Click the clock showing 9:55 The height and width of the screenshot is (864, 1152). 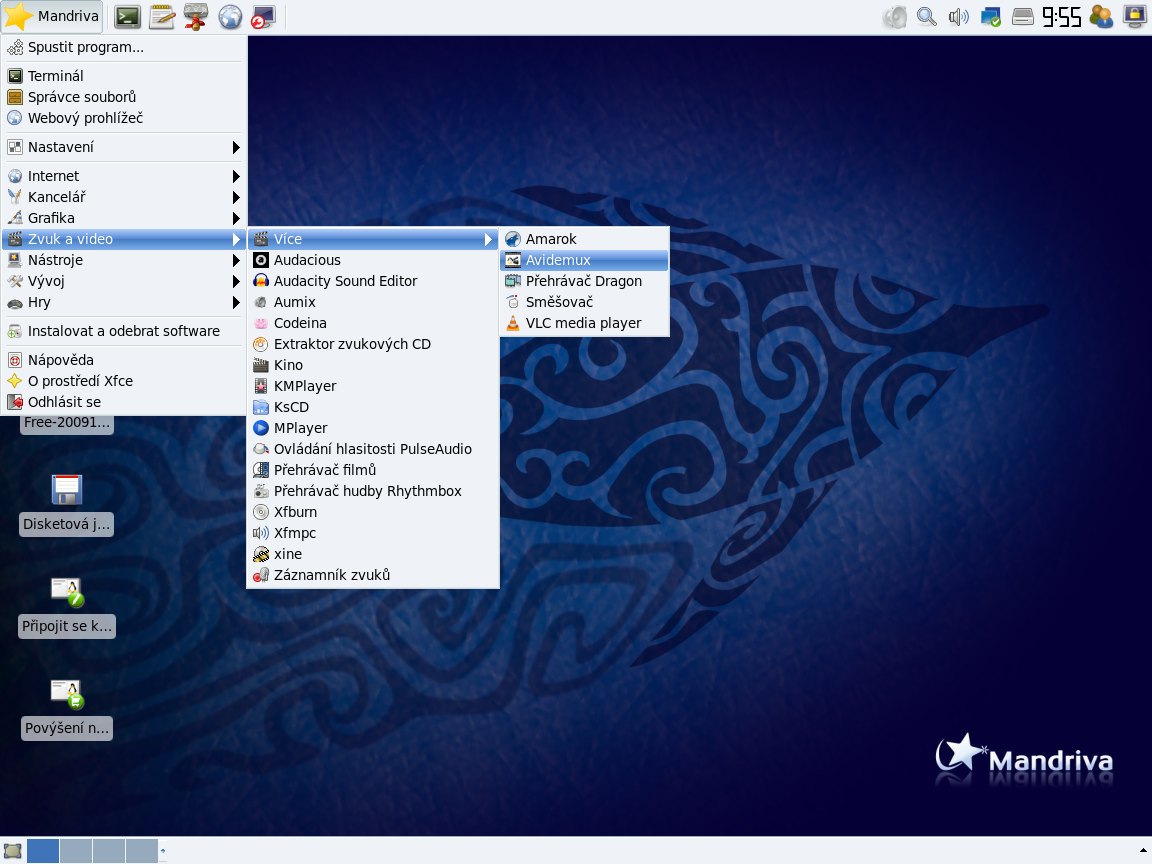[1062, 16]
